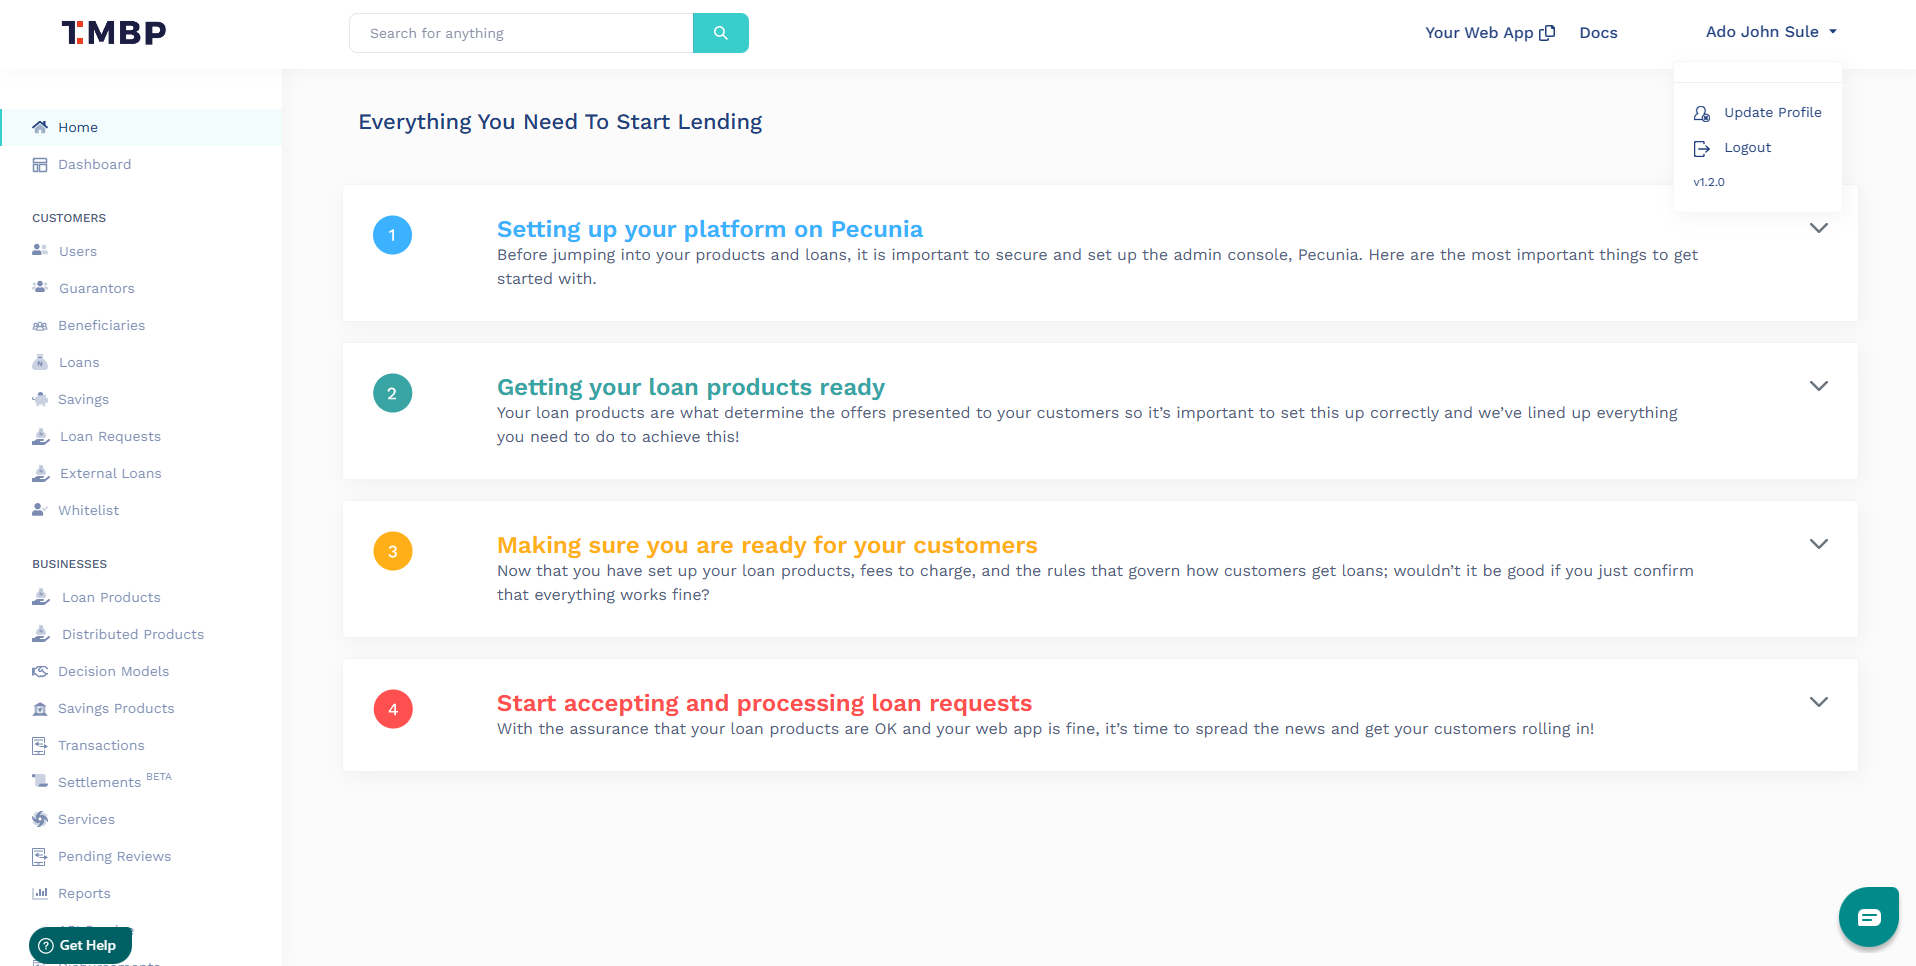This screenshot has height=966, width=1916.
Task: Open the Loan Requests page
Action: click(x=110, y=436)
